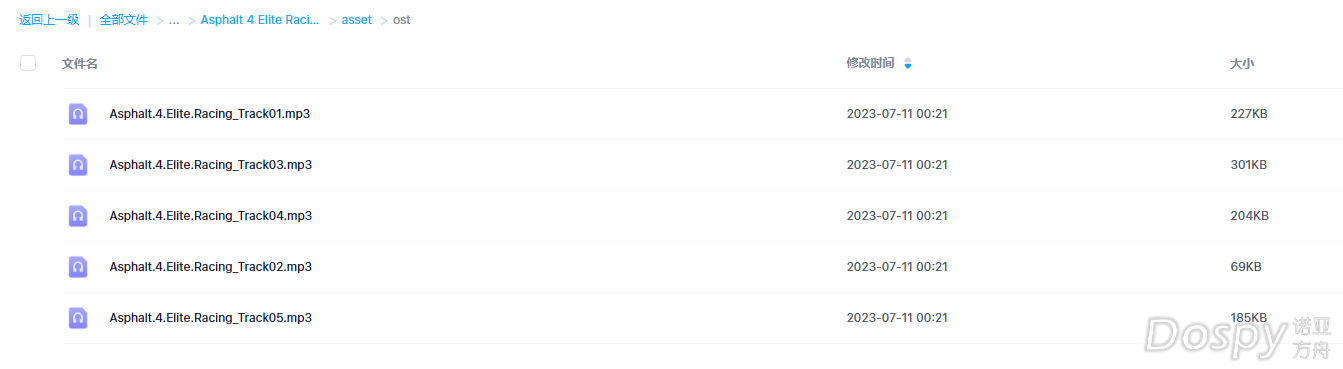The height and width of the screenshot is (369, 1343).
Task: Open Asphalt.4.Elite.Racing_Track05.mp3 file name
Action: (211, 318)
